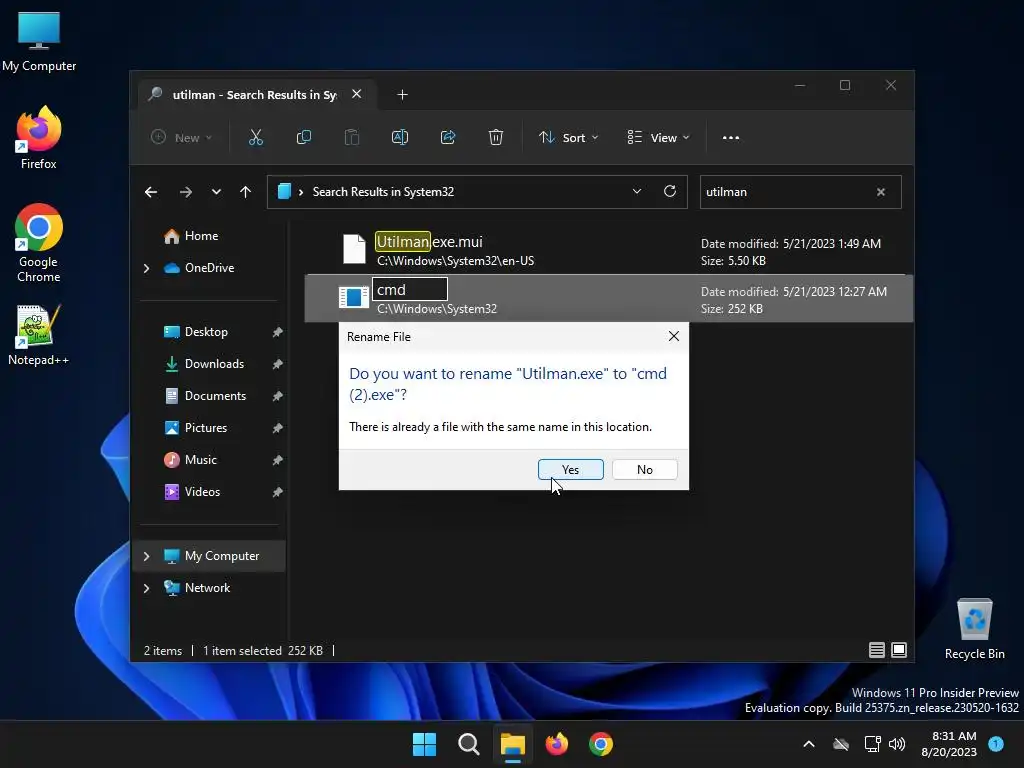1024x768 pixels.
Task: Open Music in navigation pane
Action: (190, 460)
